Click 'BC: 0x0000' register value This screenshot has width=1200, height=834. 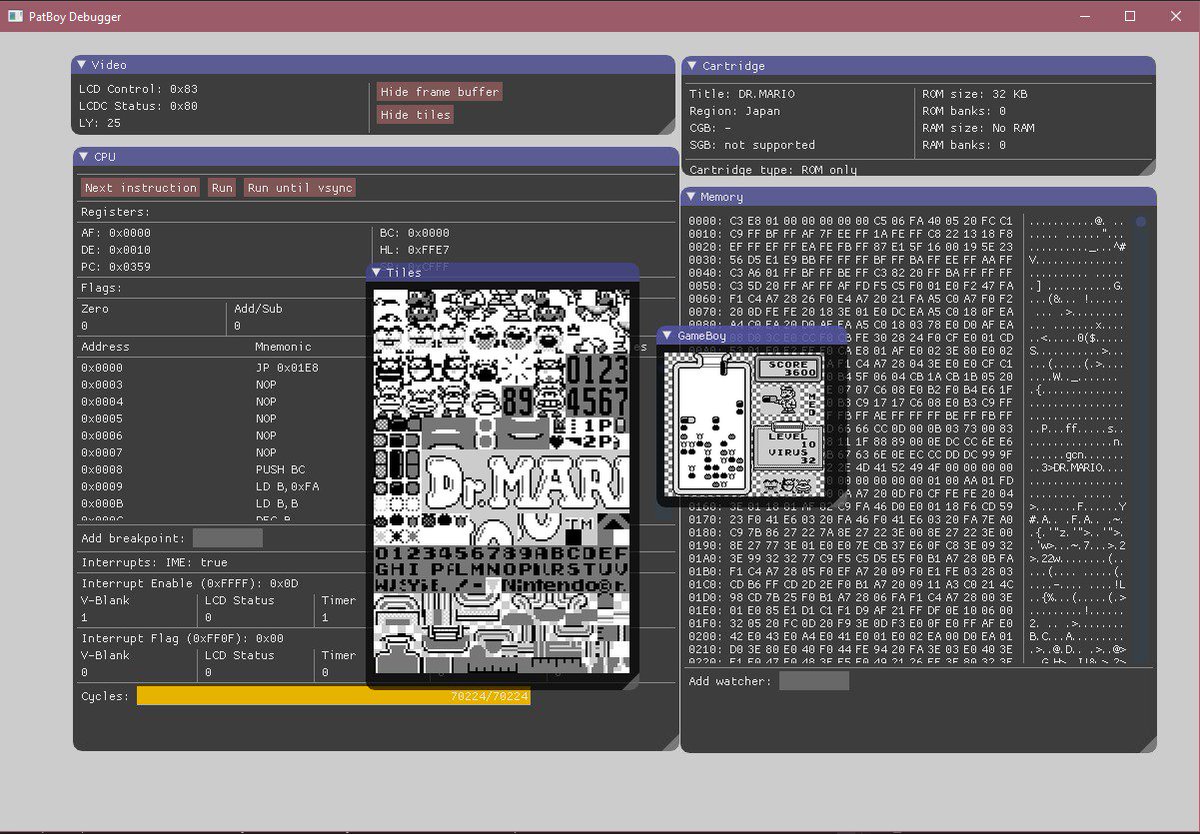pos(415,233)
